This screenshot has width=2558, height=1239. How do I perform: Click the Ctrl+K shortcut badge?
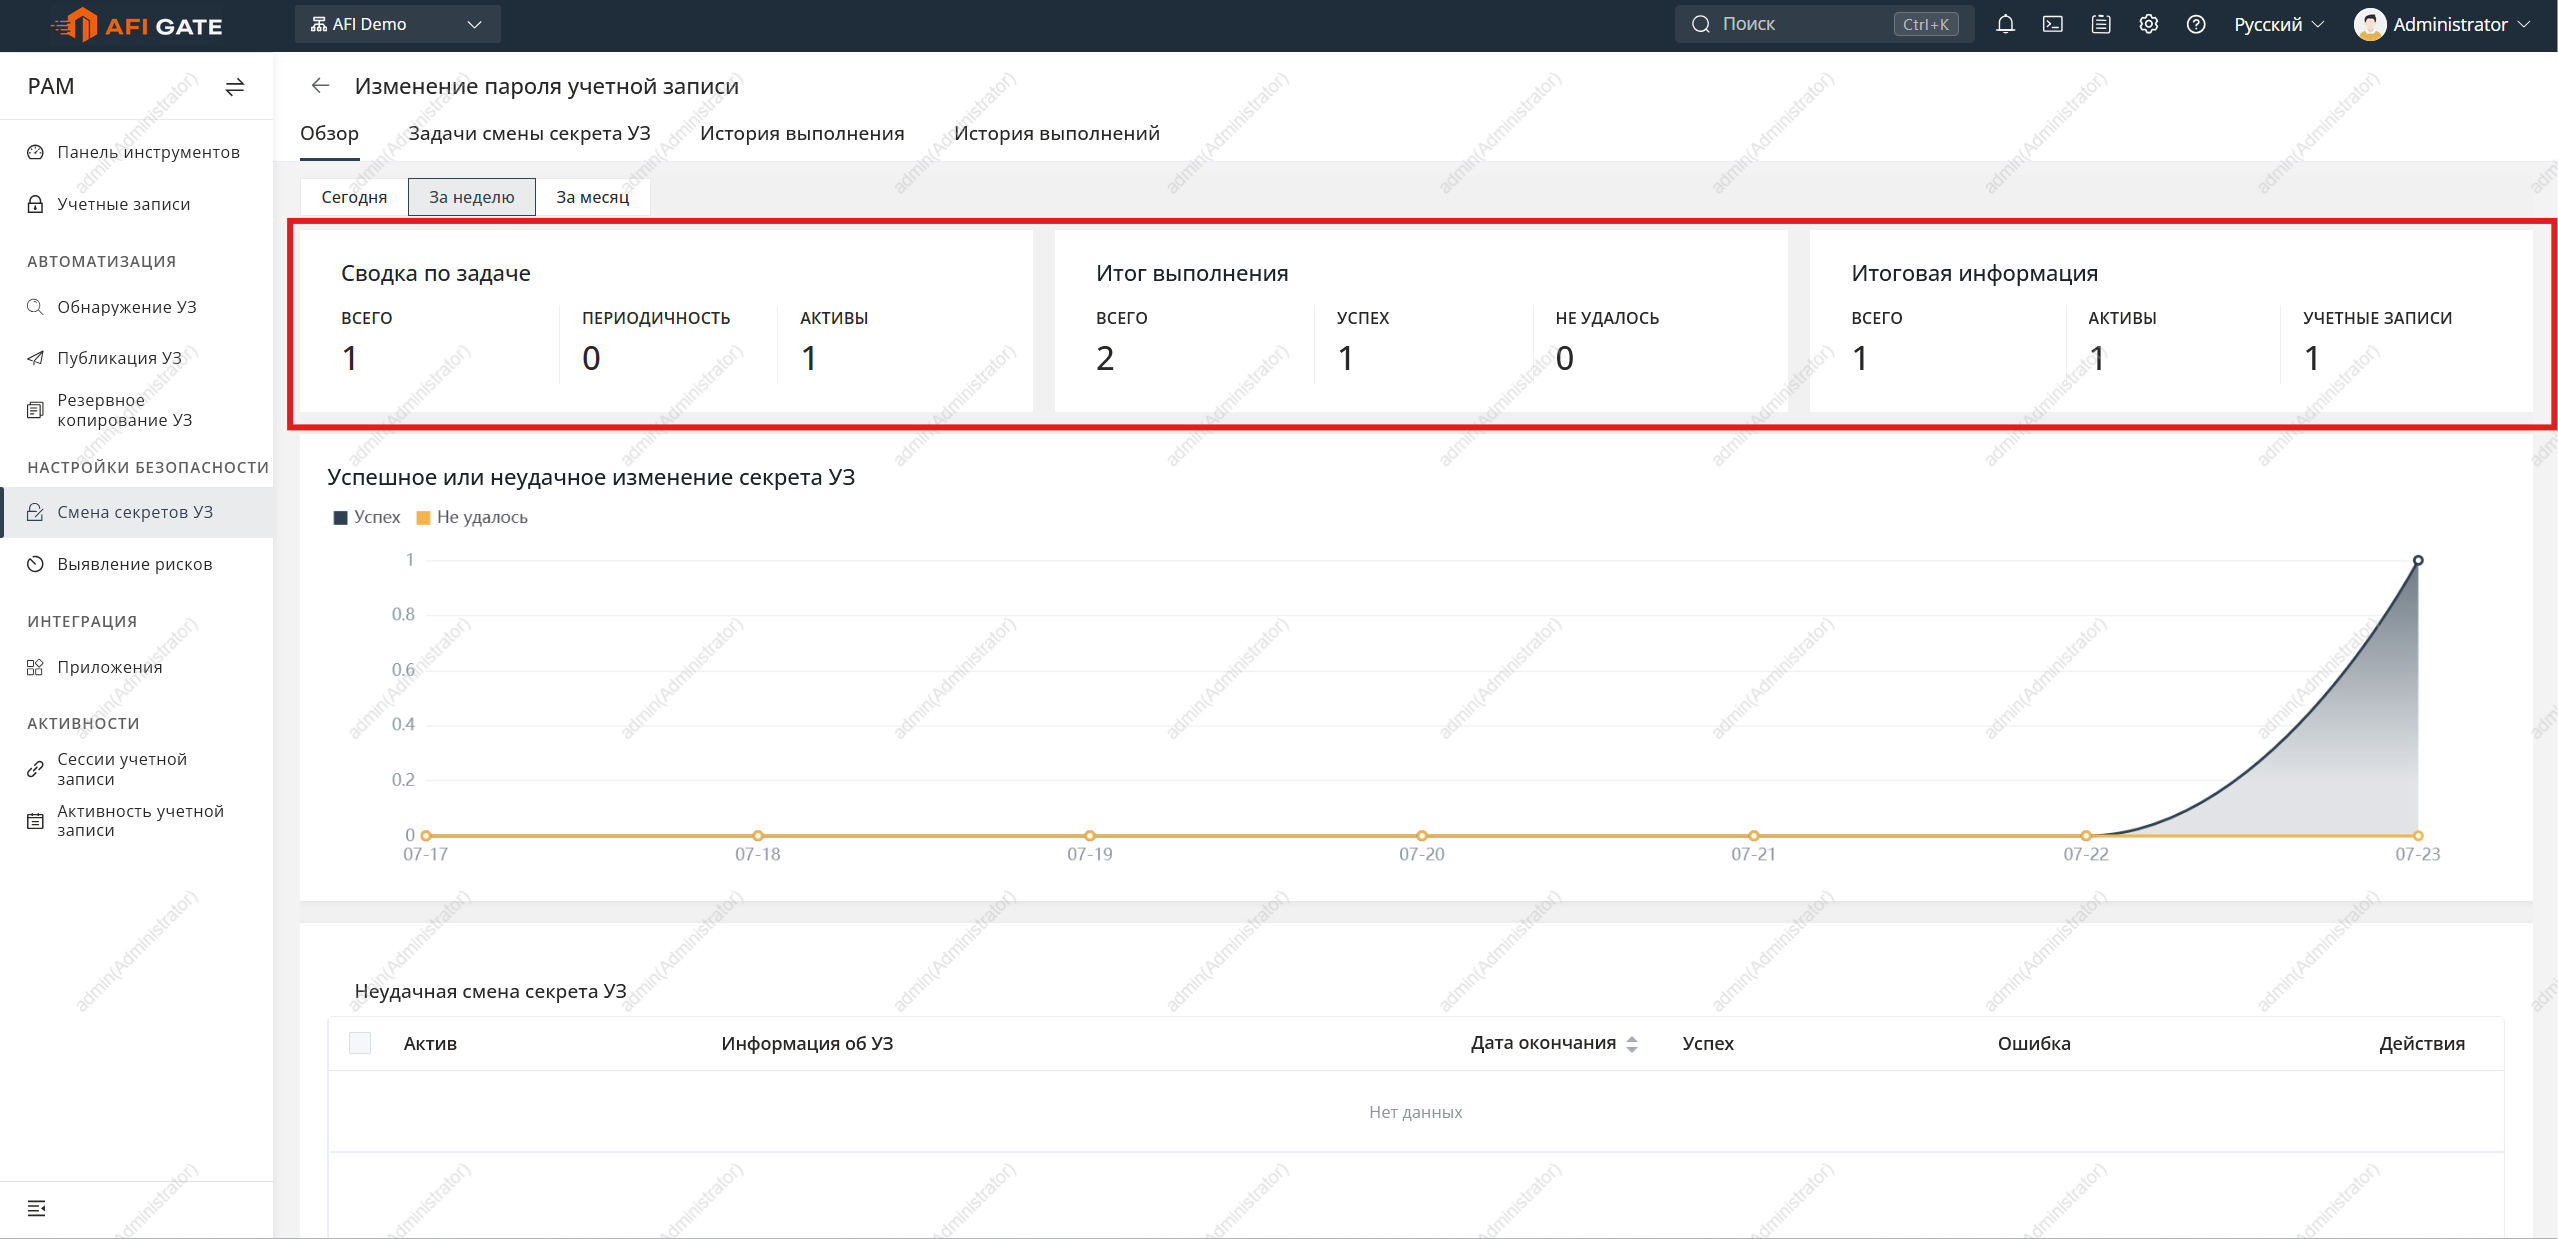tap(1926, 24)
